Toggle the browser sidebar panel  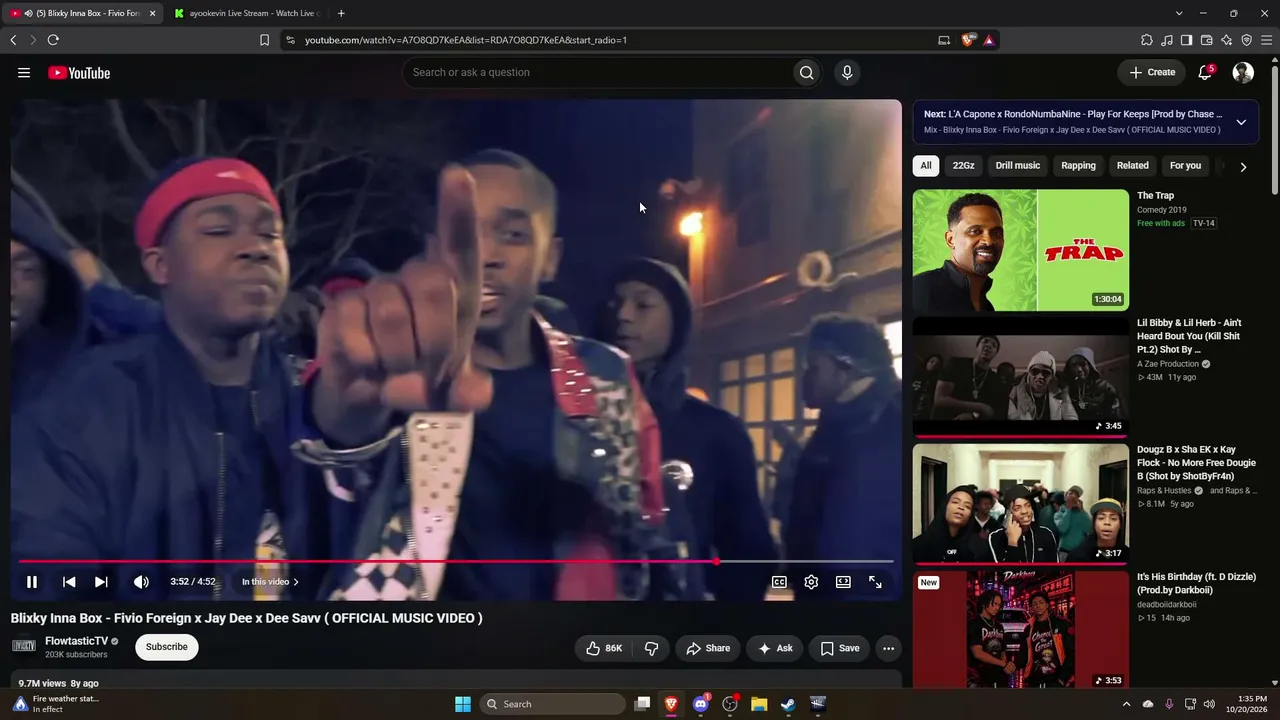click(x=1187, y=40)
